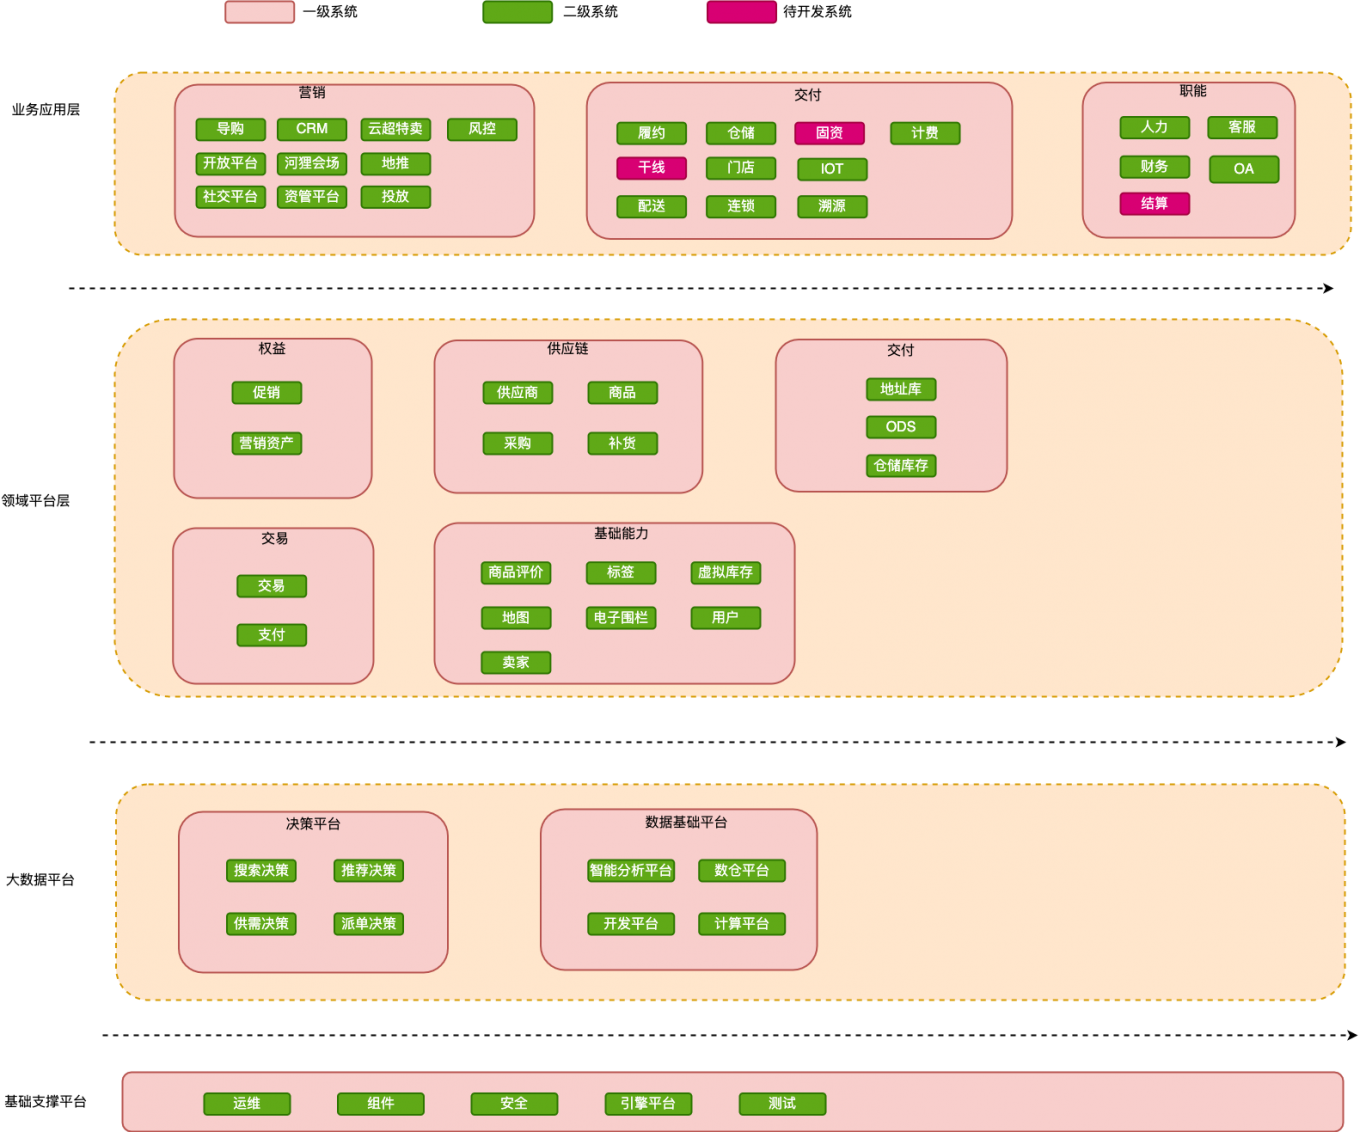Viewport: 1366px width, 1132px height.
Task: Click the ODS box
Action: (x=901, y=427)
